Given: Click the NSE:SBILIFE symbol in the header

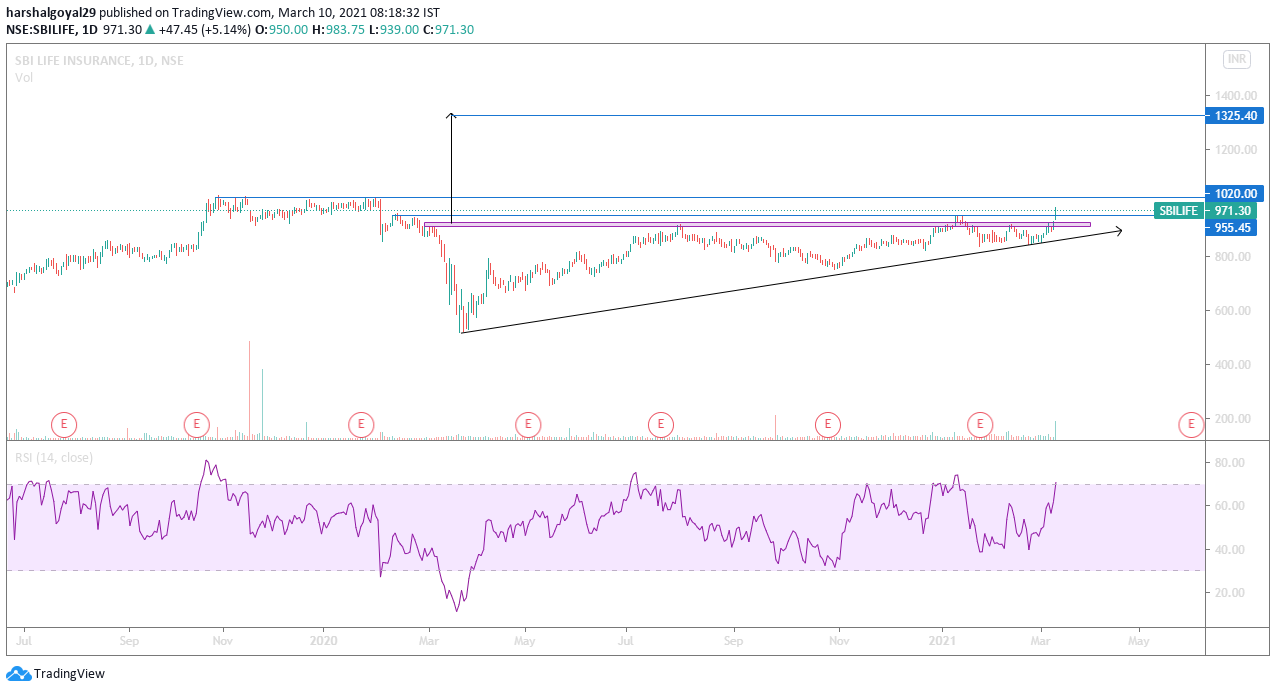Looking at the screenshot, I should (x=41, y=29).
